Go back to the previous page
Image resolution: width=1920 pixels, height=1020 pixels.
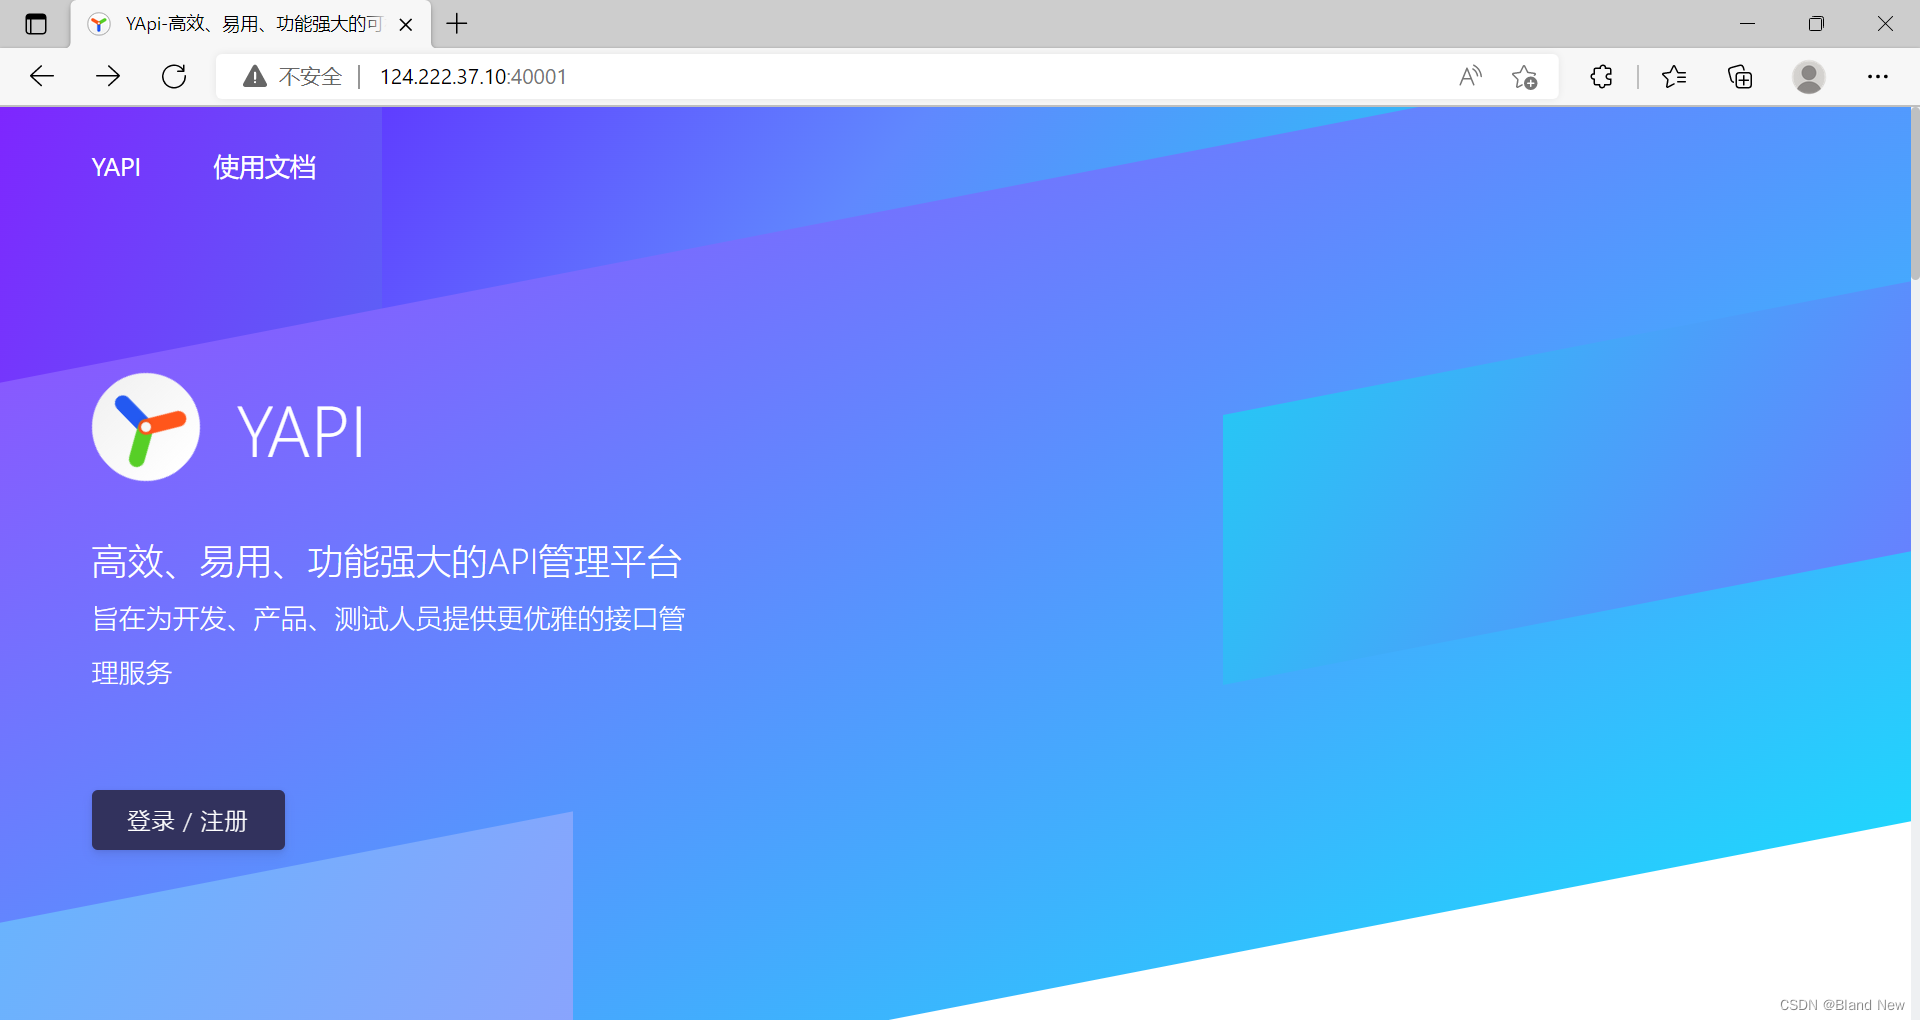pos(42,76)
